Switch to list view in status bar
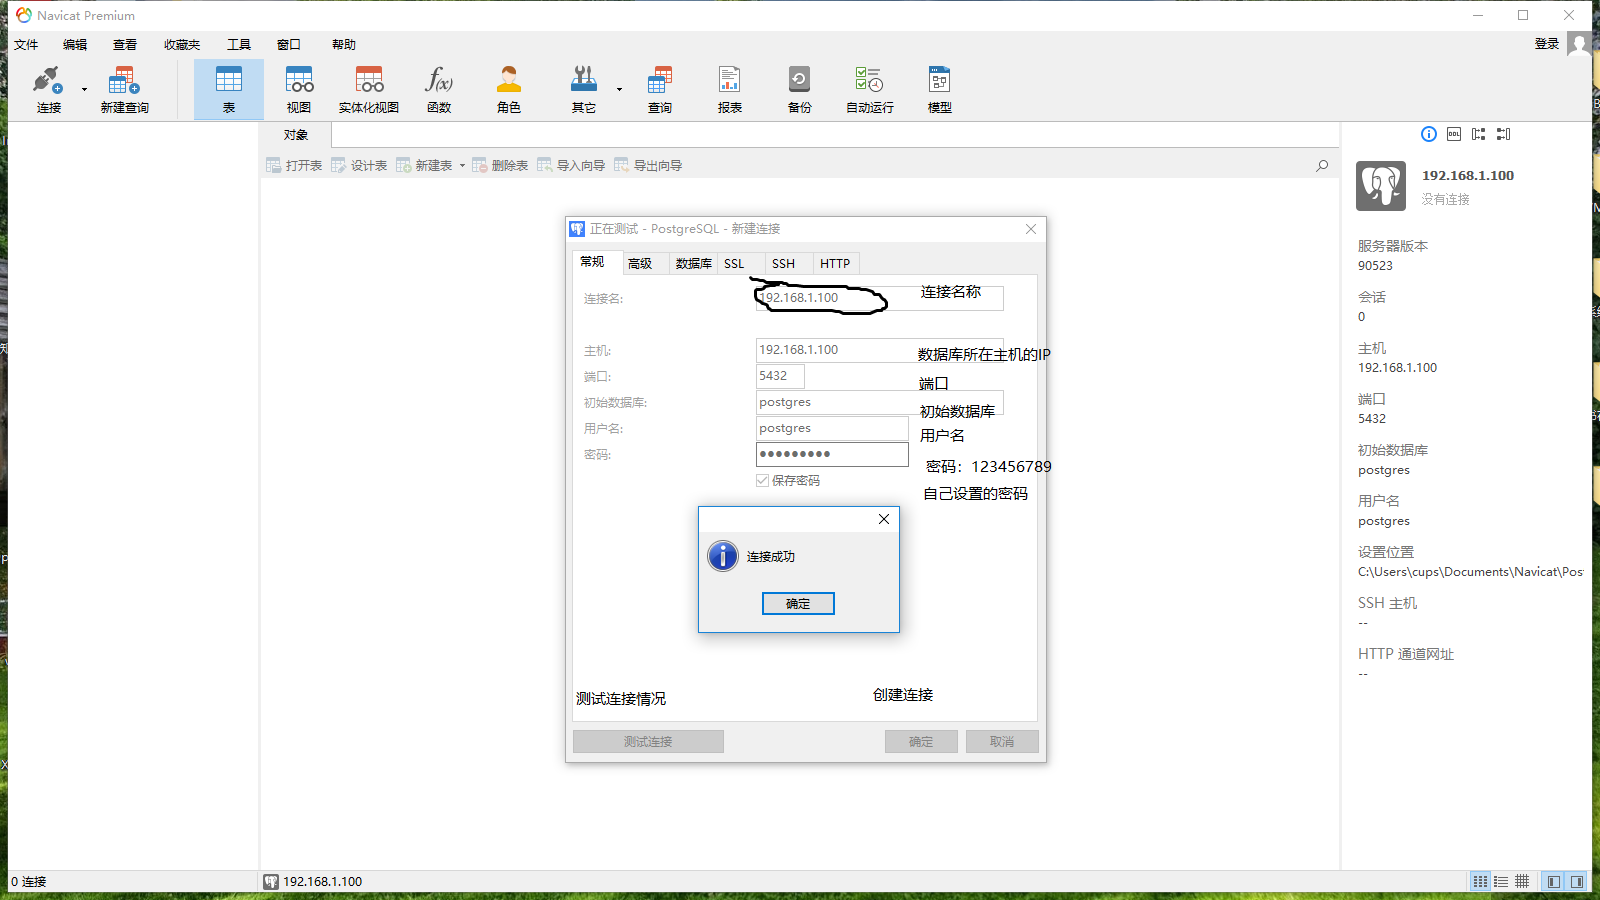The image size is (1600, 900). click(x=1501, y=881)
